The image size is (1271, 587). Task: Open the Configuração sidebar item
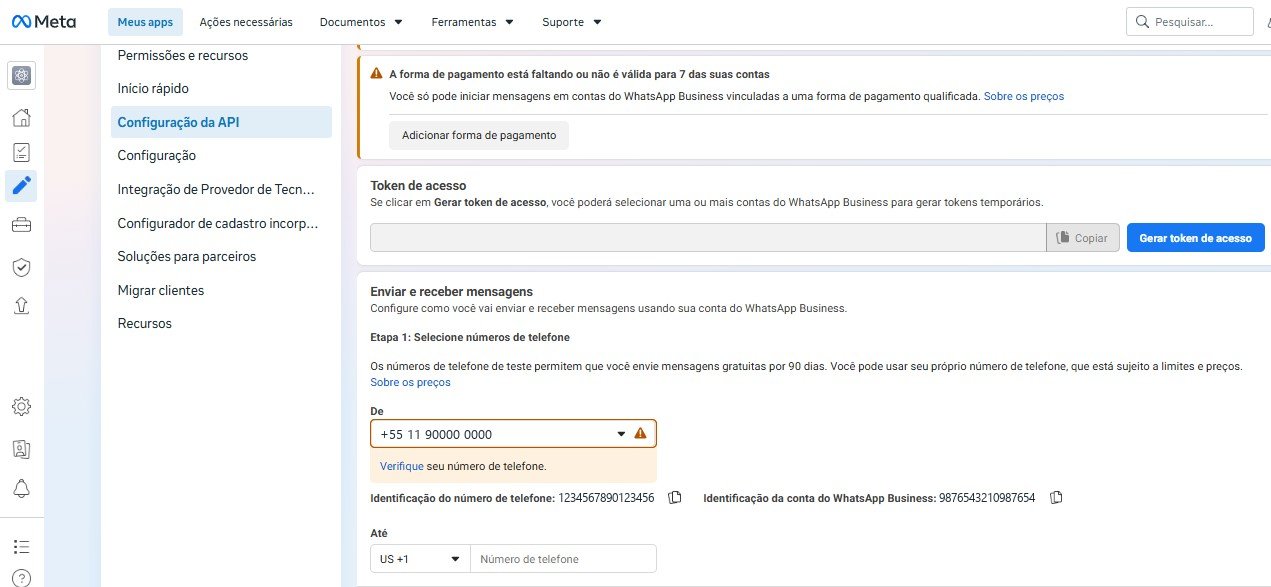click(157, 155)
